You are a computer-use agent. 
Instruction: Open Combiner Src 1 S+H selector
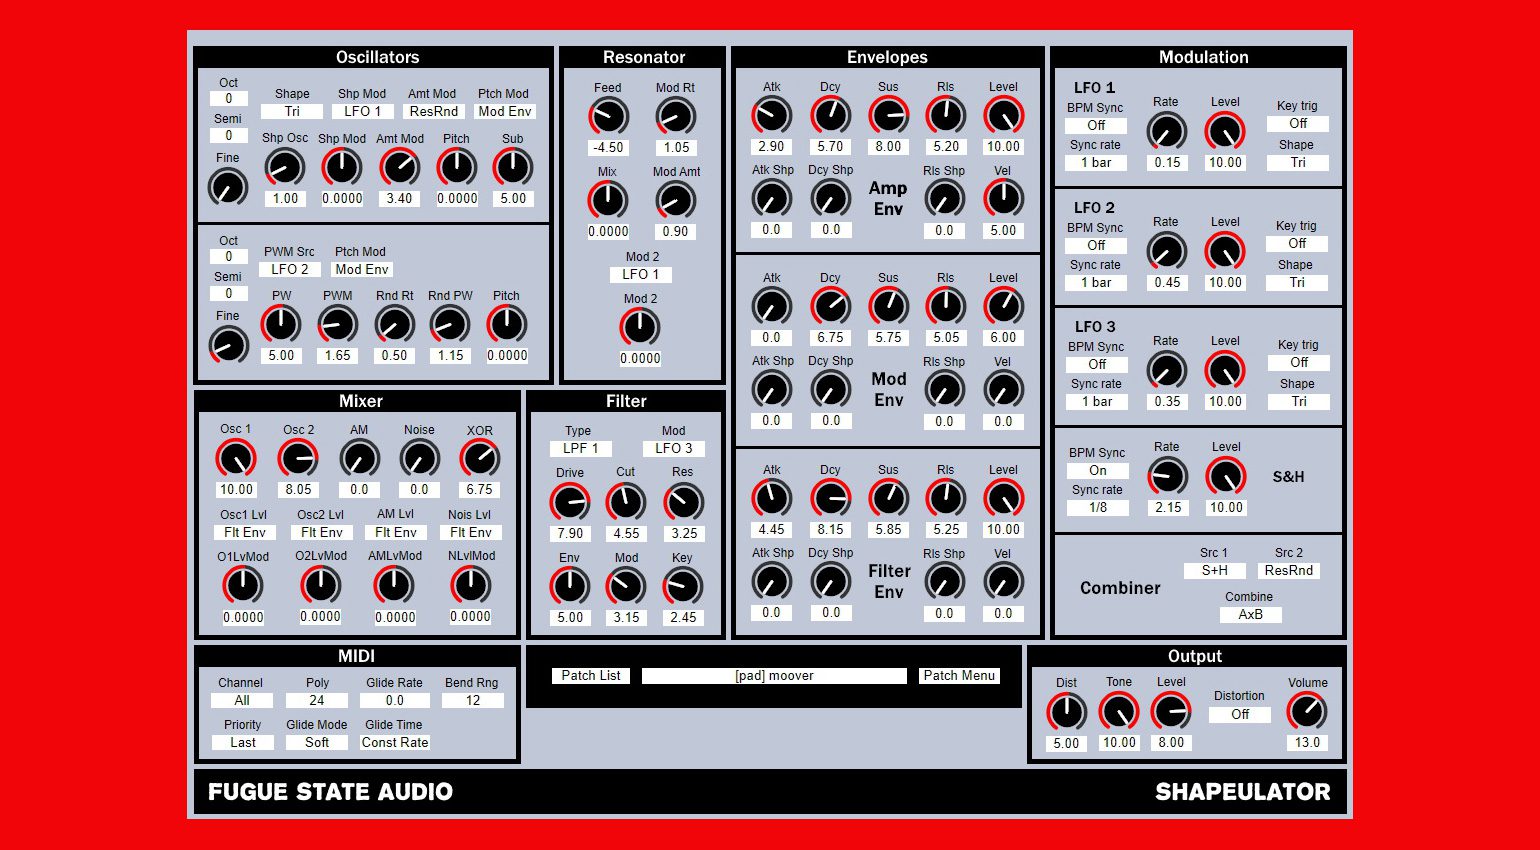pyautogui.click(x=1215, y=570)
